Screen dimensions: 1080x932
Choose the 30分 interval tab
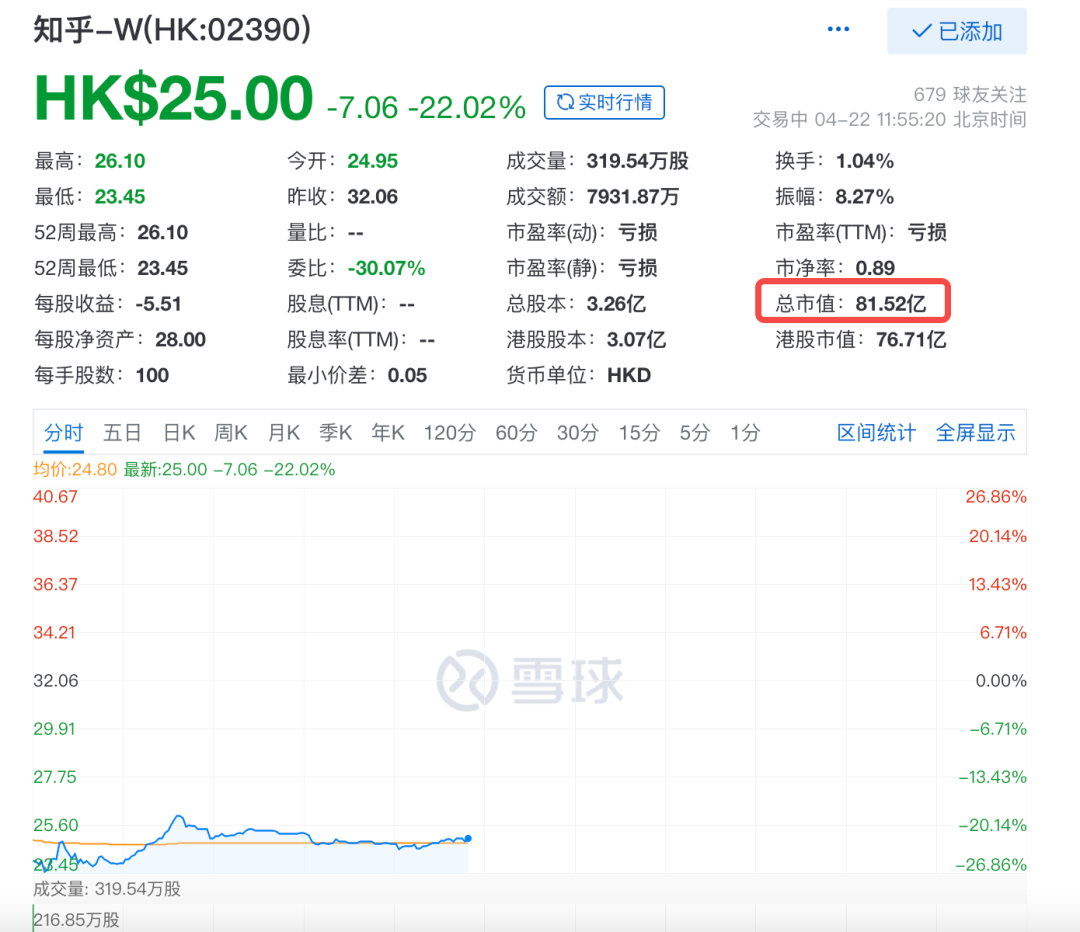tap(577, 433)
